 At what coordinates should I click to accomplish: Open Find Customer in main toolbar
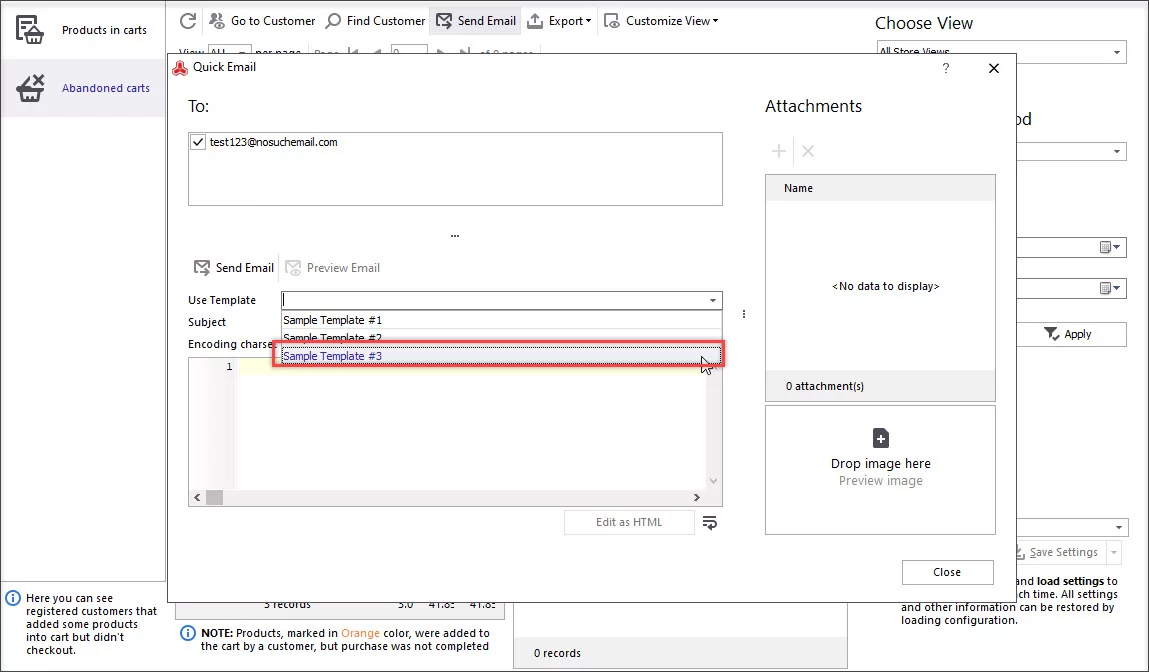375,21
